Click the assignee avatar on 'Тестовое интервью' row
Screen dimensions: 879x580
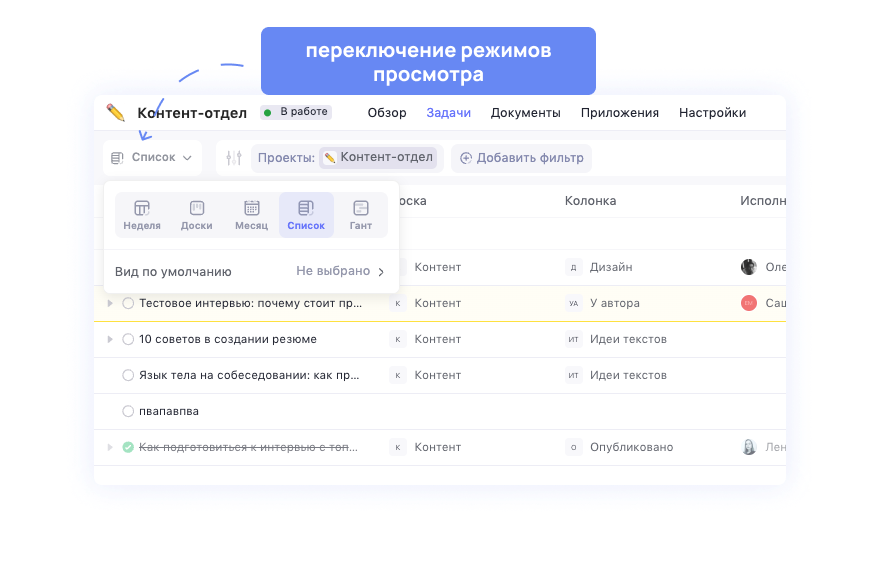pyautogui.click(x=748, y=303)
